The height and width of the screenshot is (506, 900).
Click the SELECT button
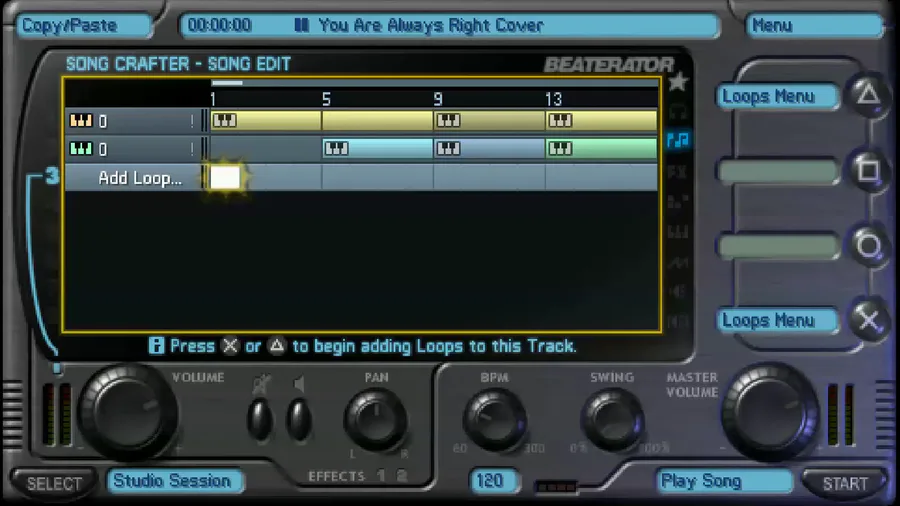[x=54, y=483]
